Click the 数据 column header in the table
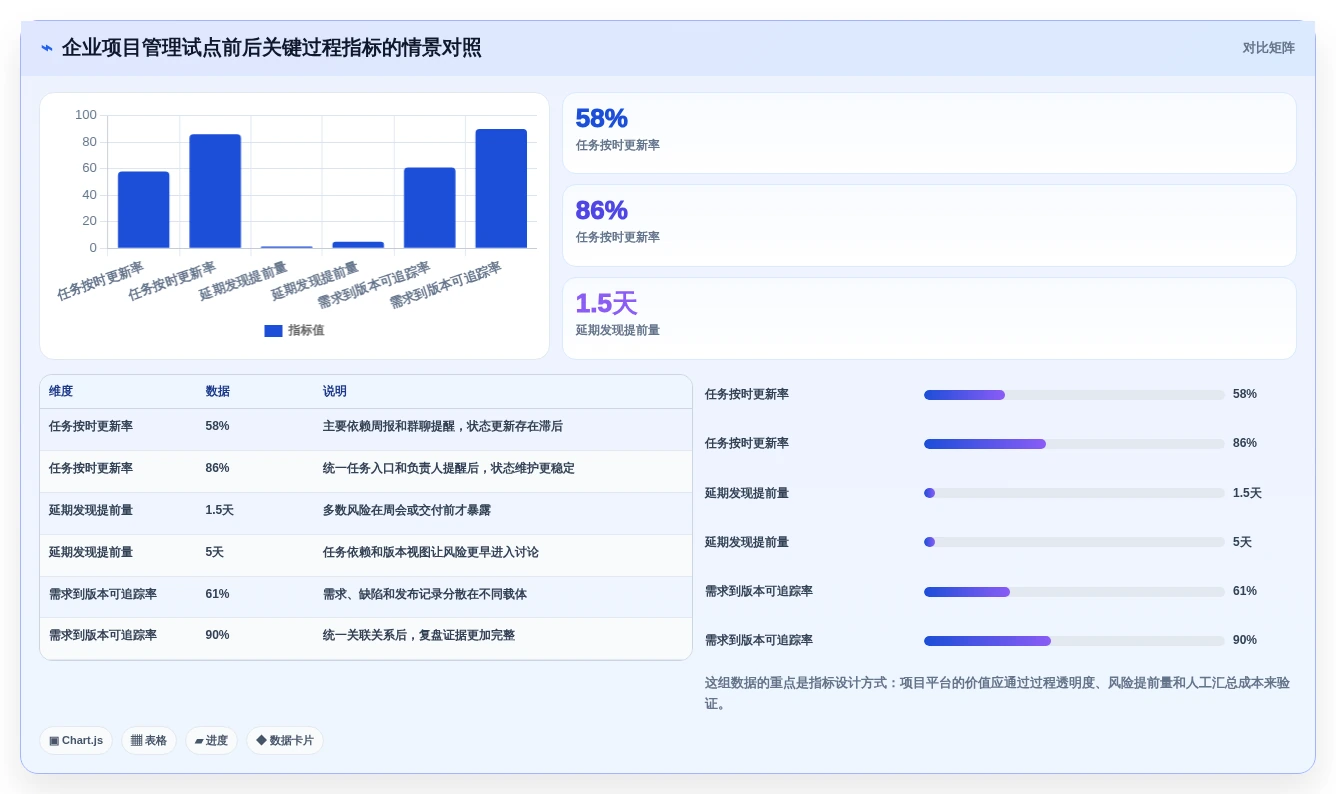Screen dimensions: 1336x794 (218, 392)
